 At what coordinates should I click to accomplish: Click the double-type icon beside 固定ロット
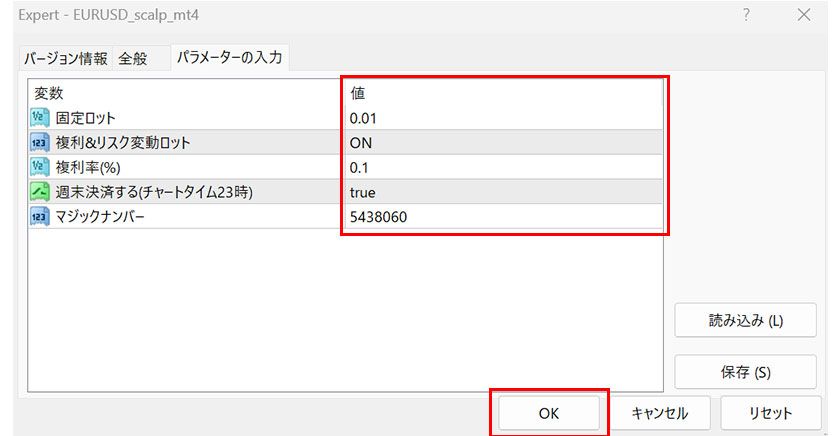[40, 118]
